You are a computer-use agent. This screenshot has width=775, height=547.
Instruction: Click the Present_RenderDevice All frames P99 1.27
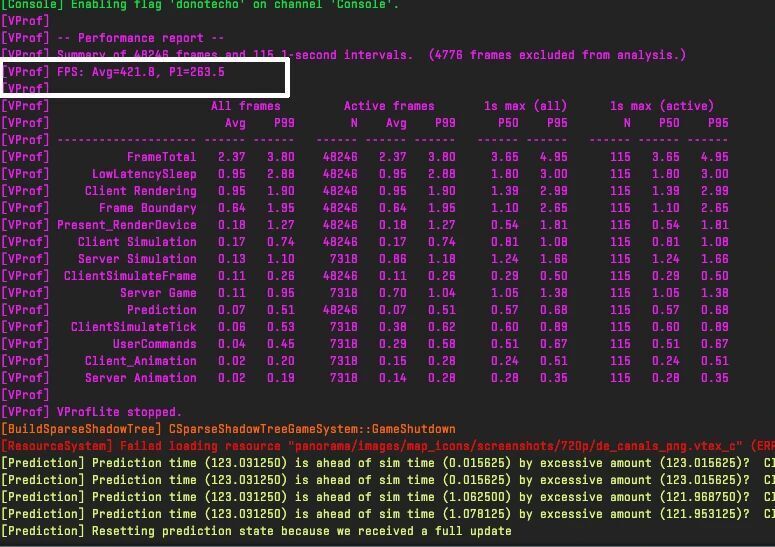(281, 225)
